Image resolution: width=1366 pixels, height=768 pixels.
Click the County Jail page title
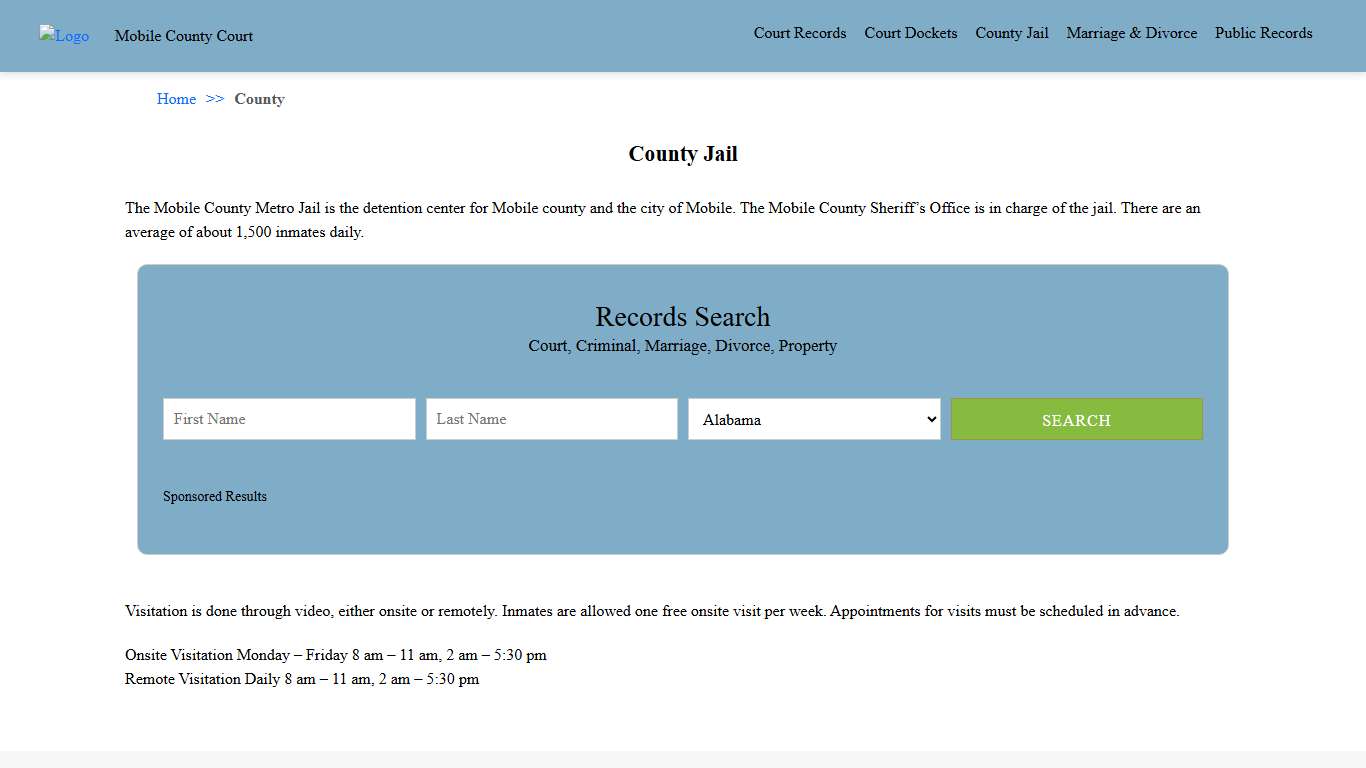[x=683, y=153]
